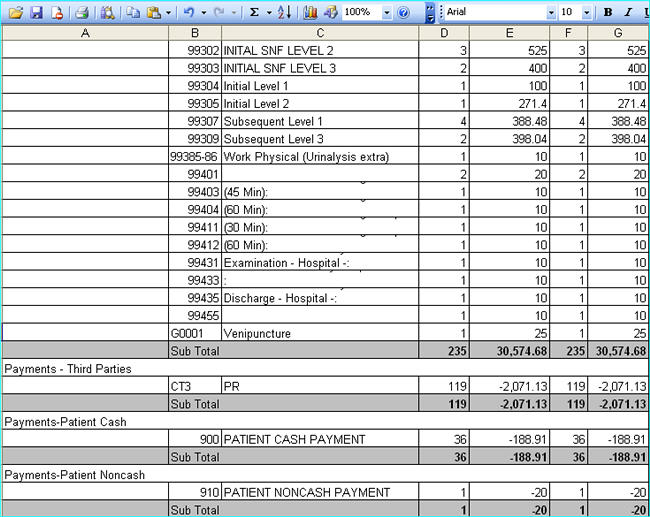650x517 pixels.
Task: Click the Open folder icon
Action: 15,12
